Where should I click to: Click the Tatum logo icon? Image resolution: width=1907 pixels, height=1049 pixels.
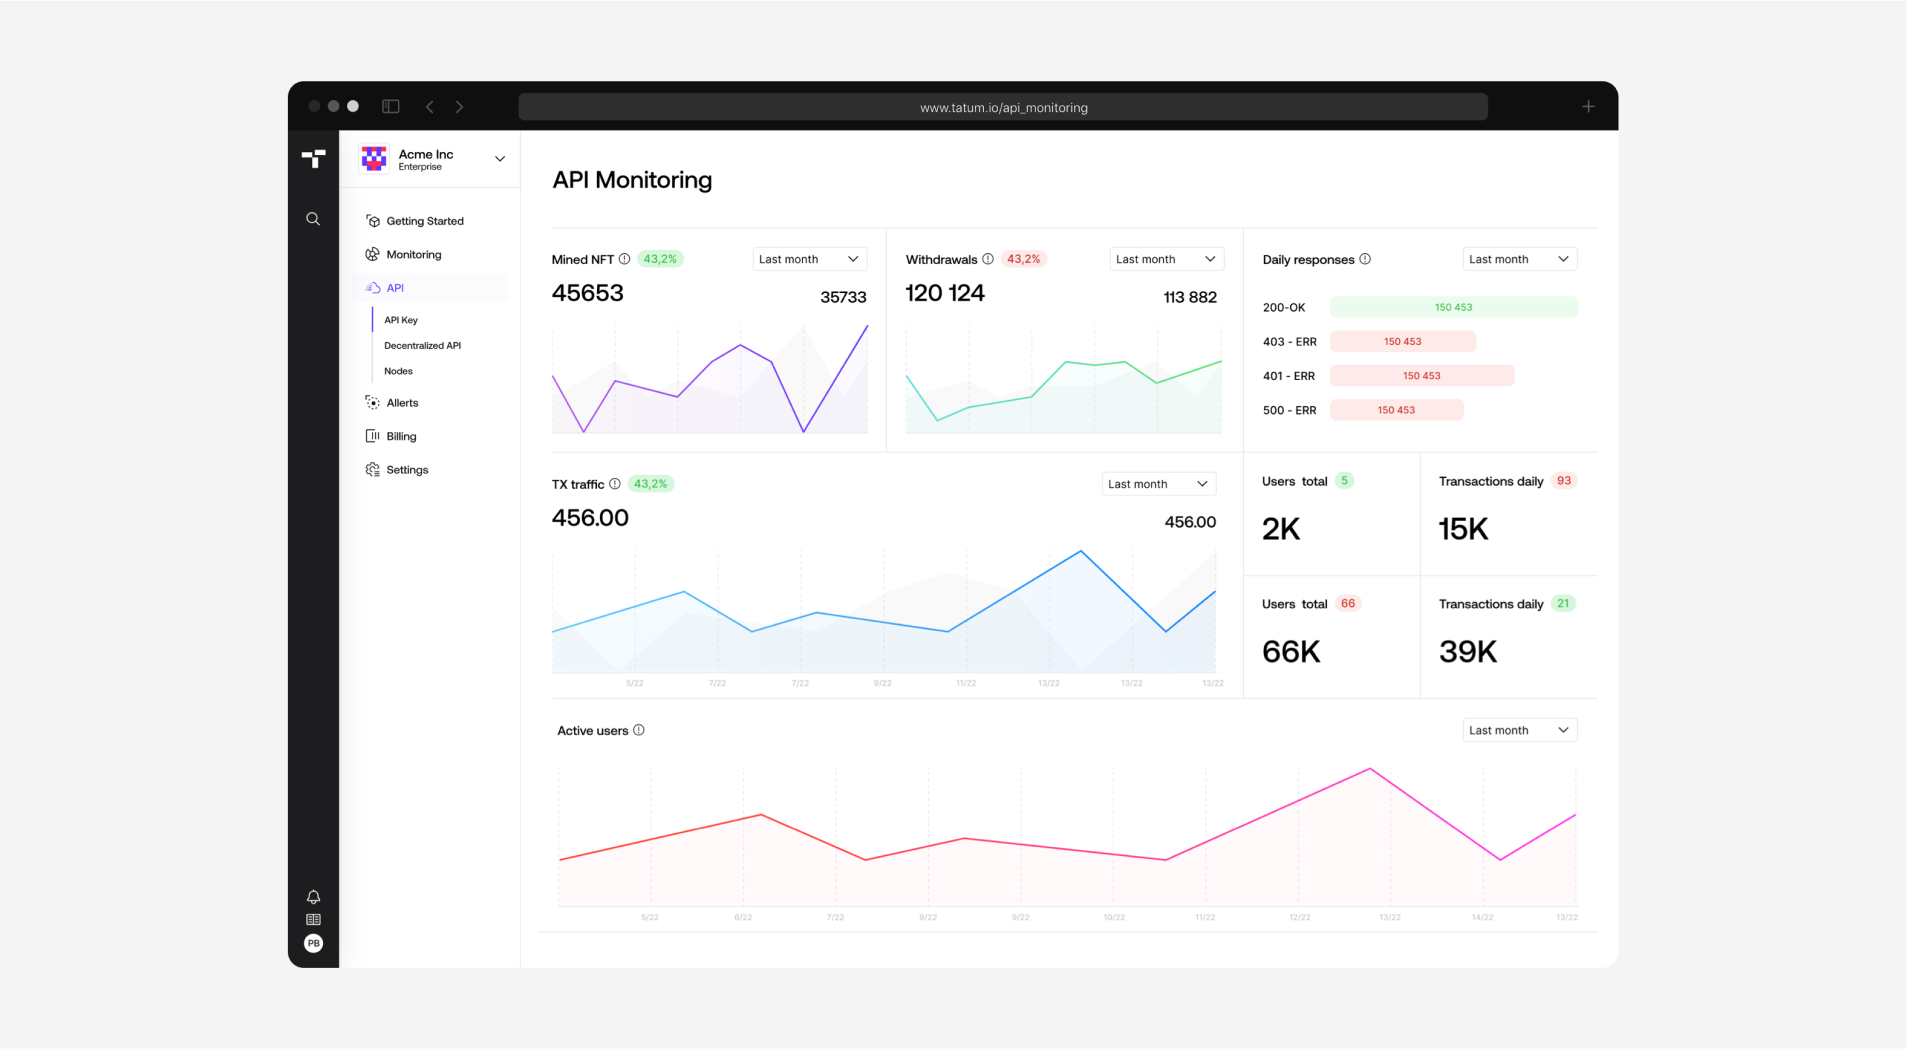pyautogui.click(x=313, y=158)
